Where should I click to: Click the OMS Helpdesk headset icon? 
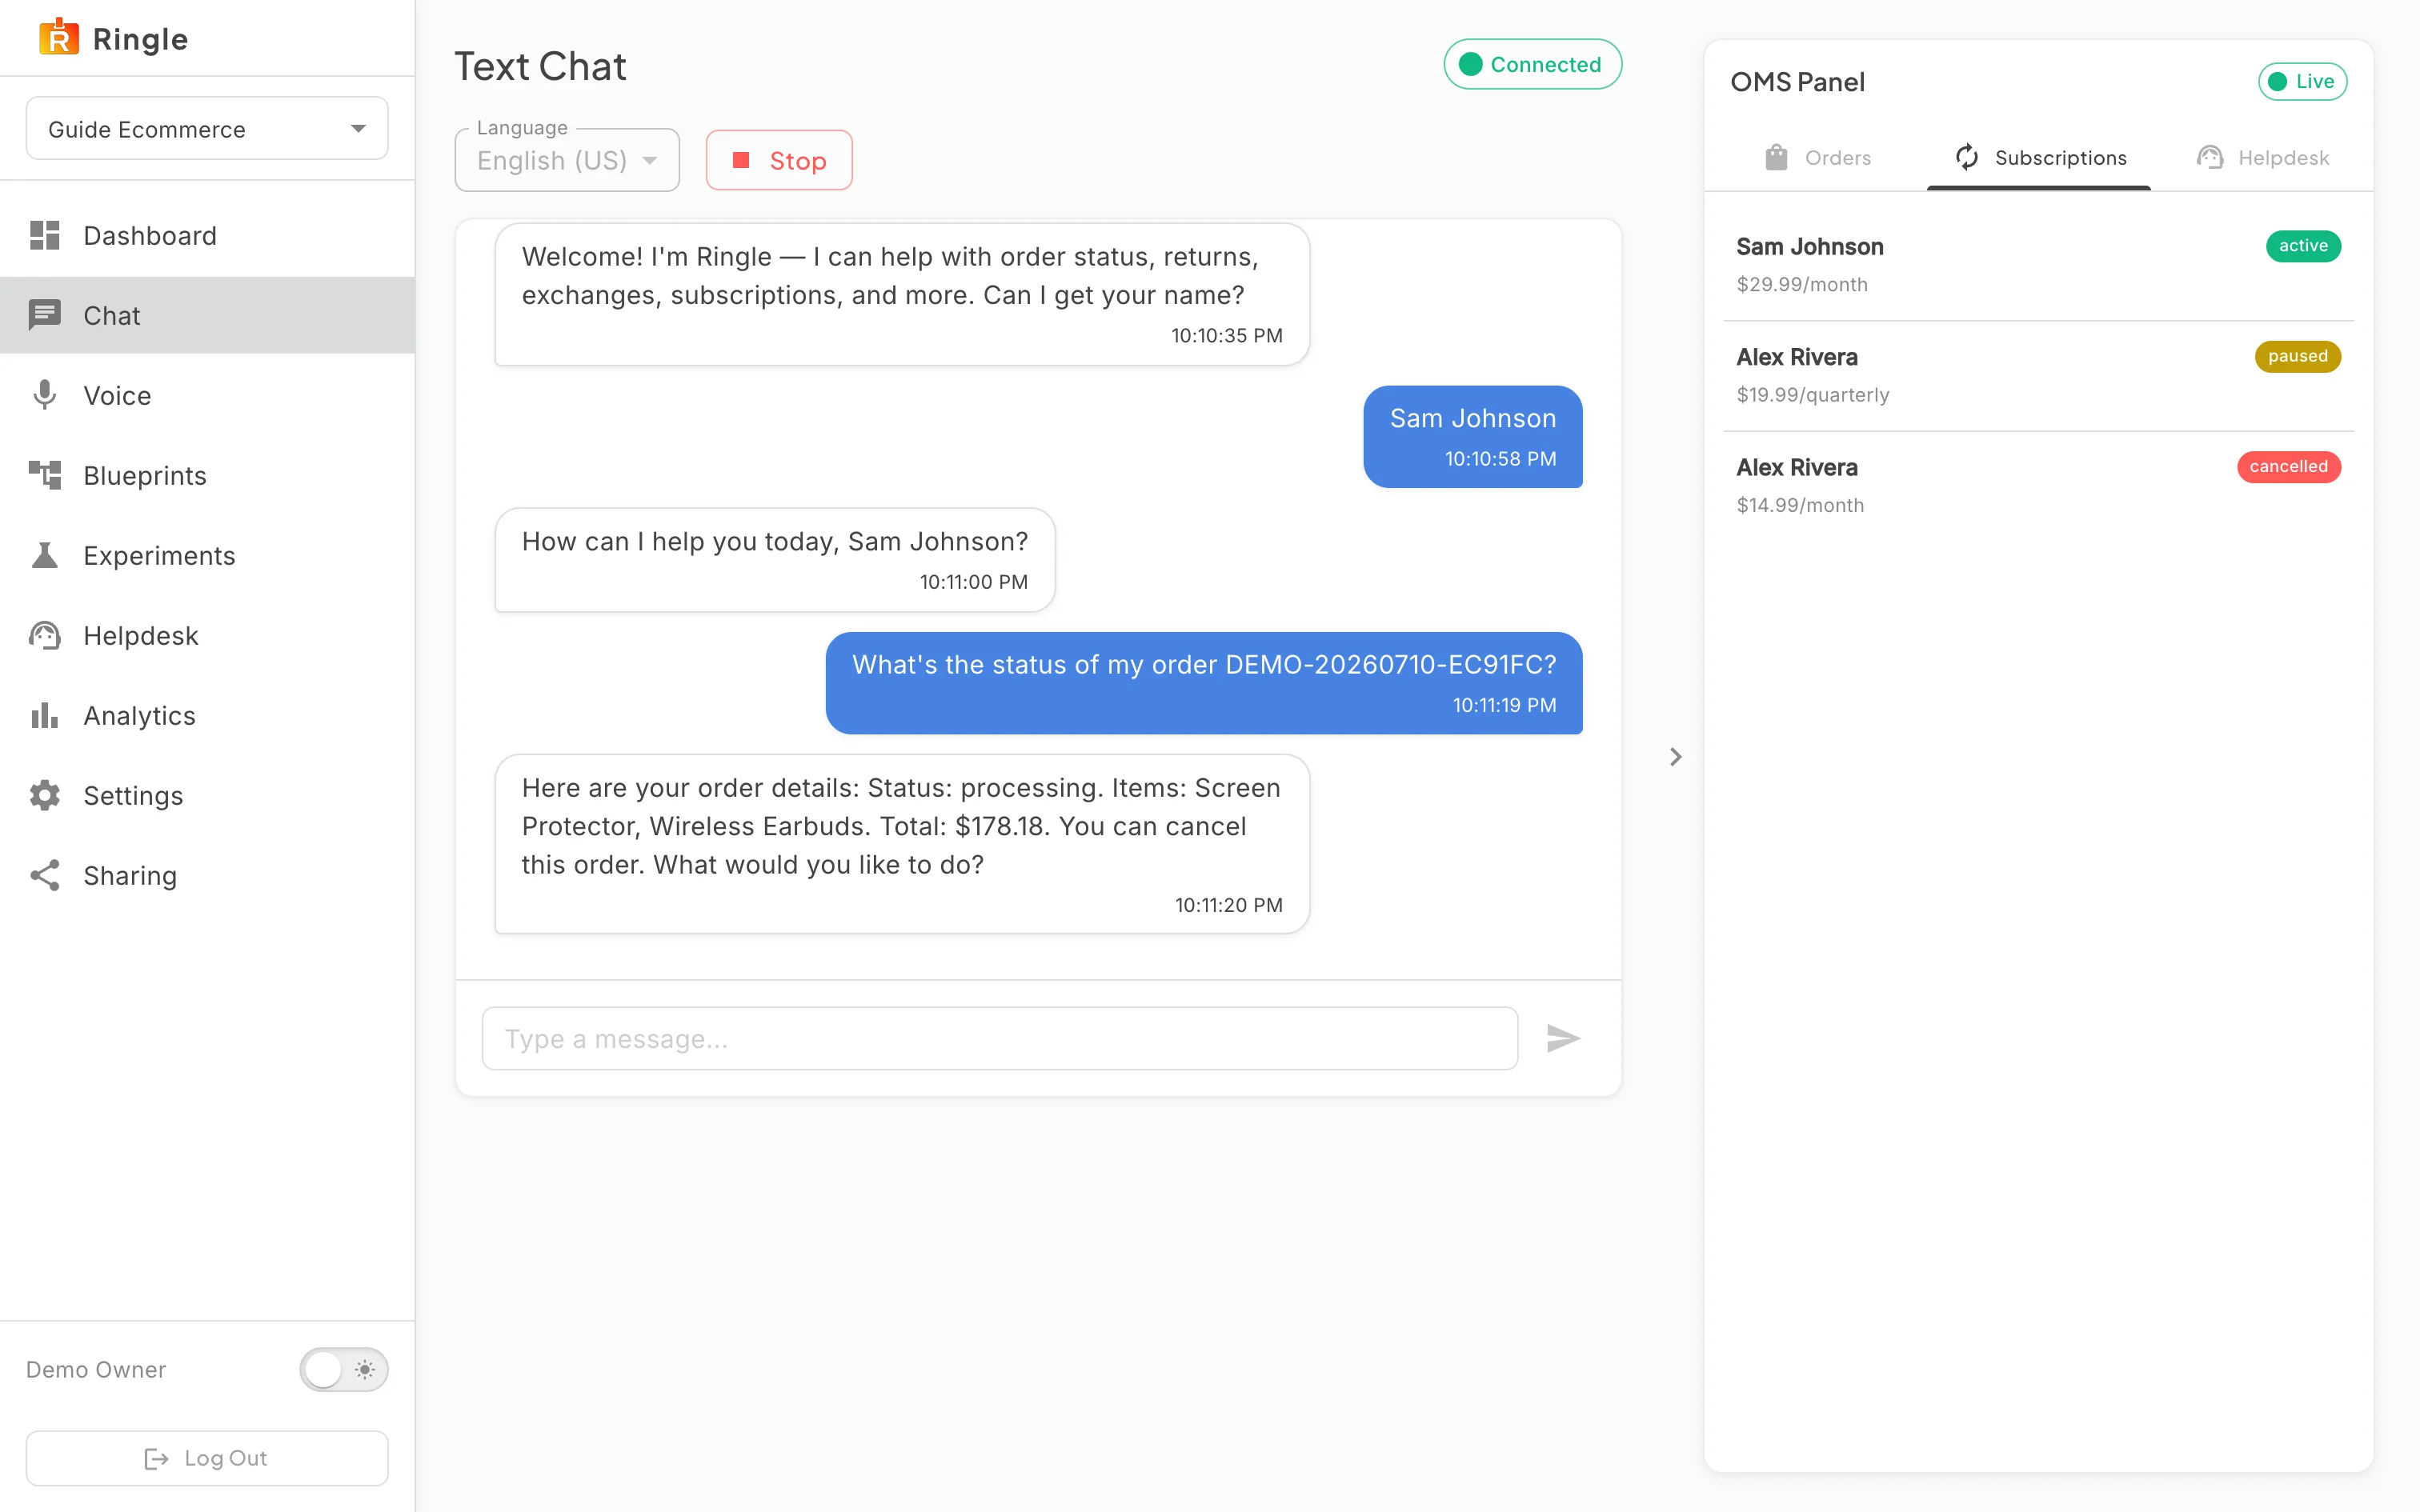click(x=2210, y=157)
